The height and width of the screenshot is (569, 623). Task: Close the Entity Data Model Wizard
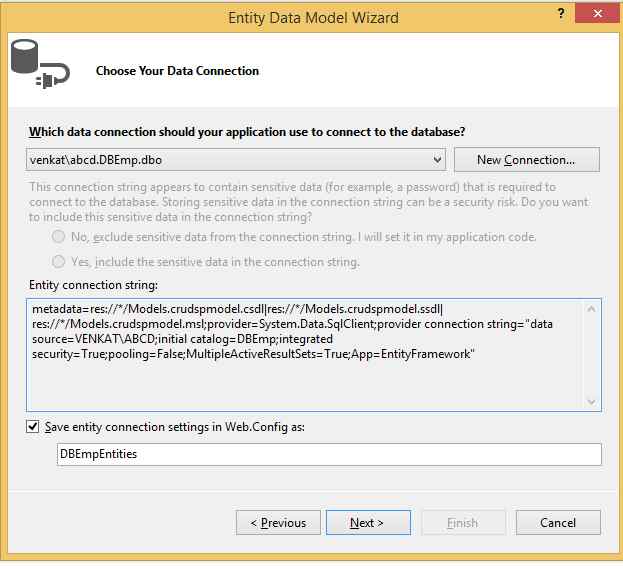pos(597,16)
